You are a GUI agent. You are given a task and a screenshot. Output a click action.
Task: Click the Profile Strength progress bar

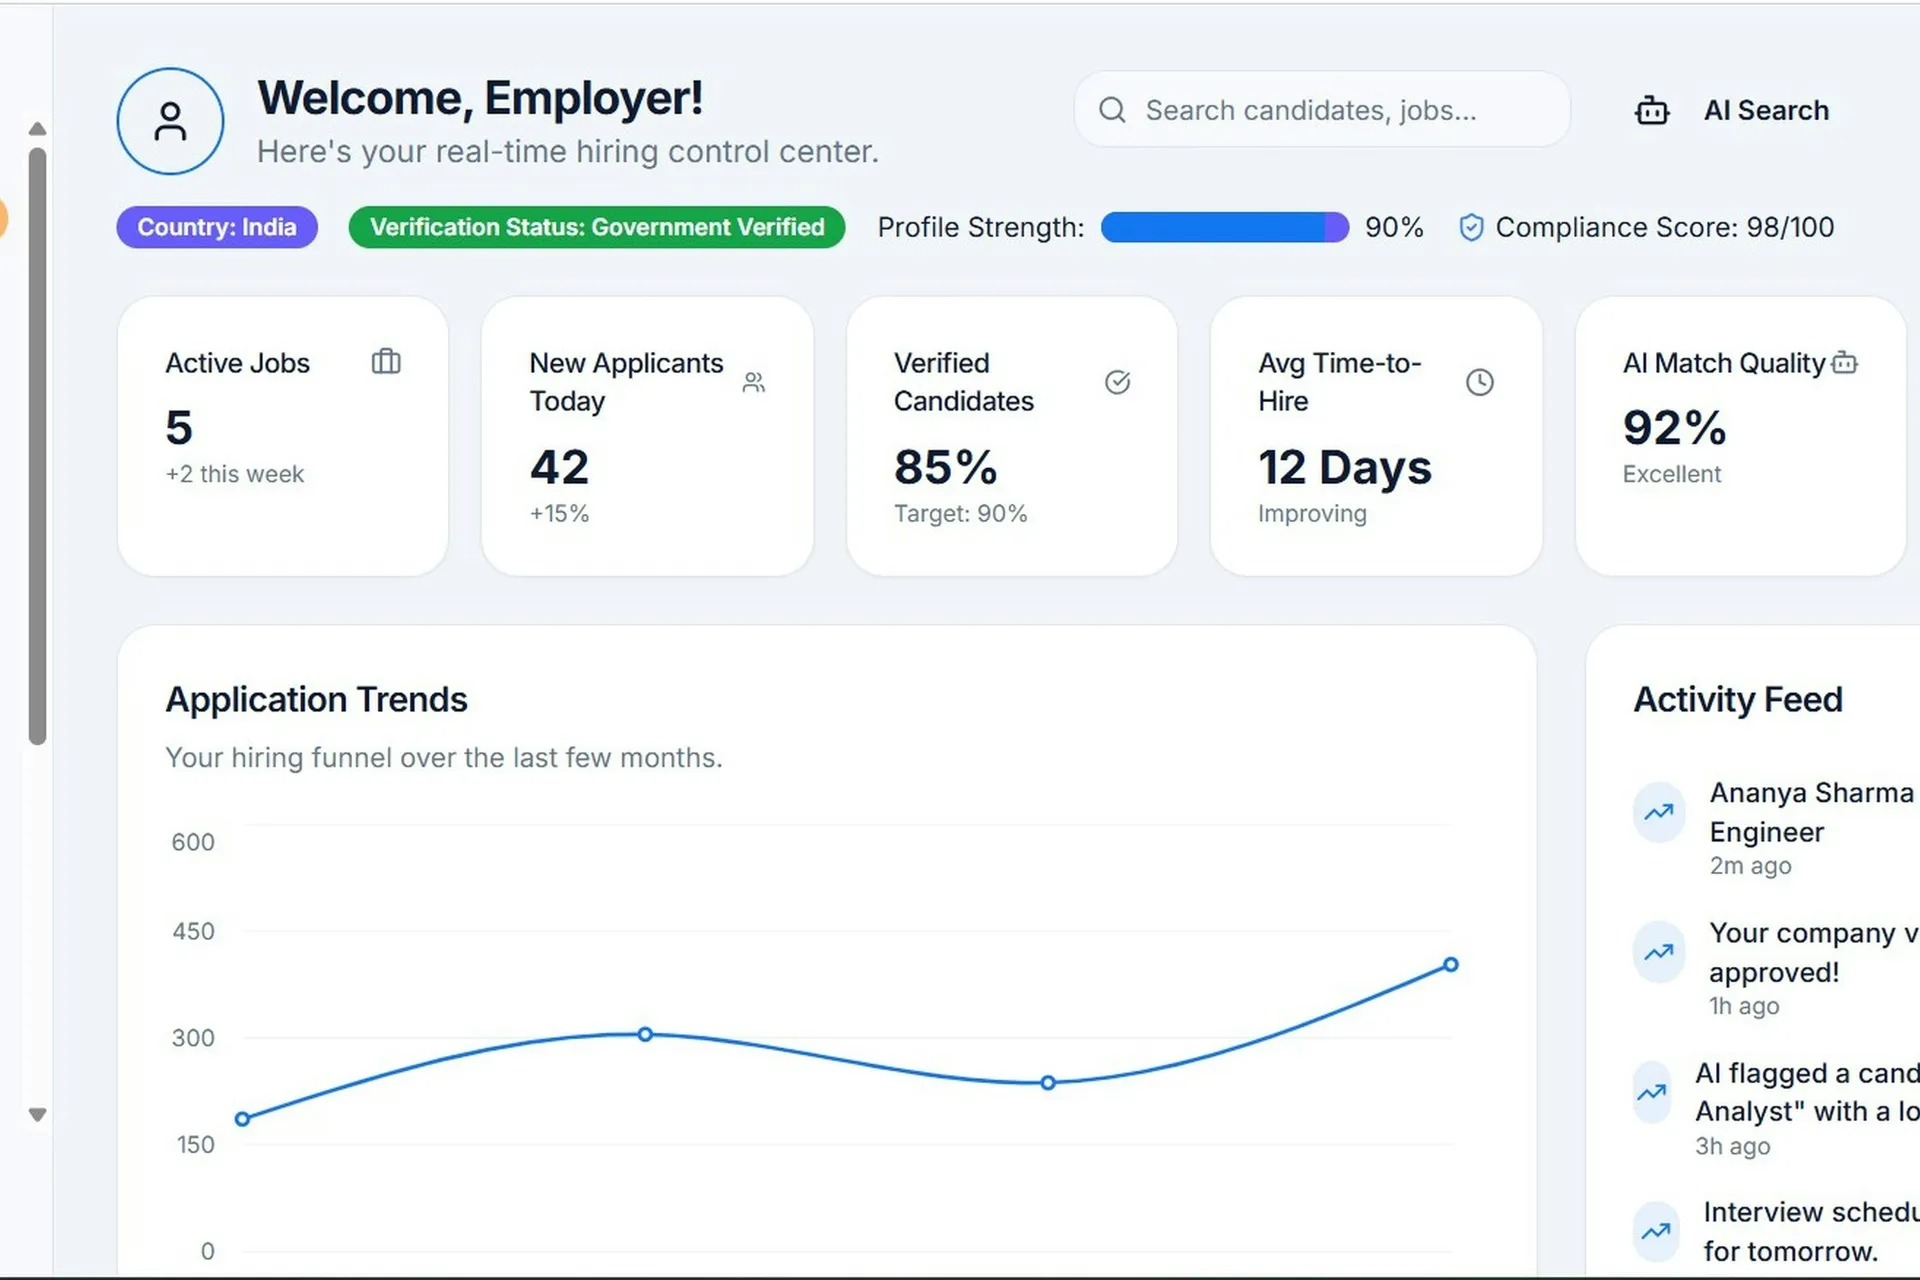click(1224, 228)
